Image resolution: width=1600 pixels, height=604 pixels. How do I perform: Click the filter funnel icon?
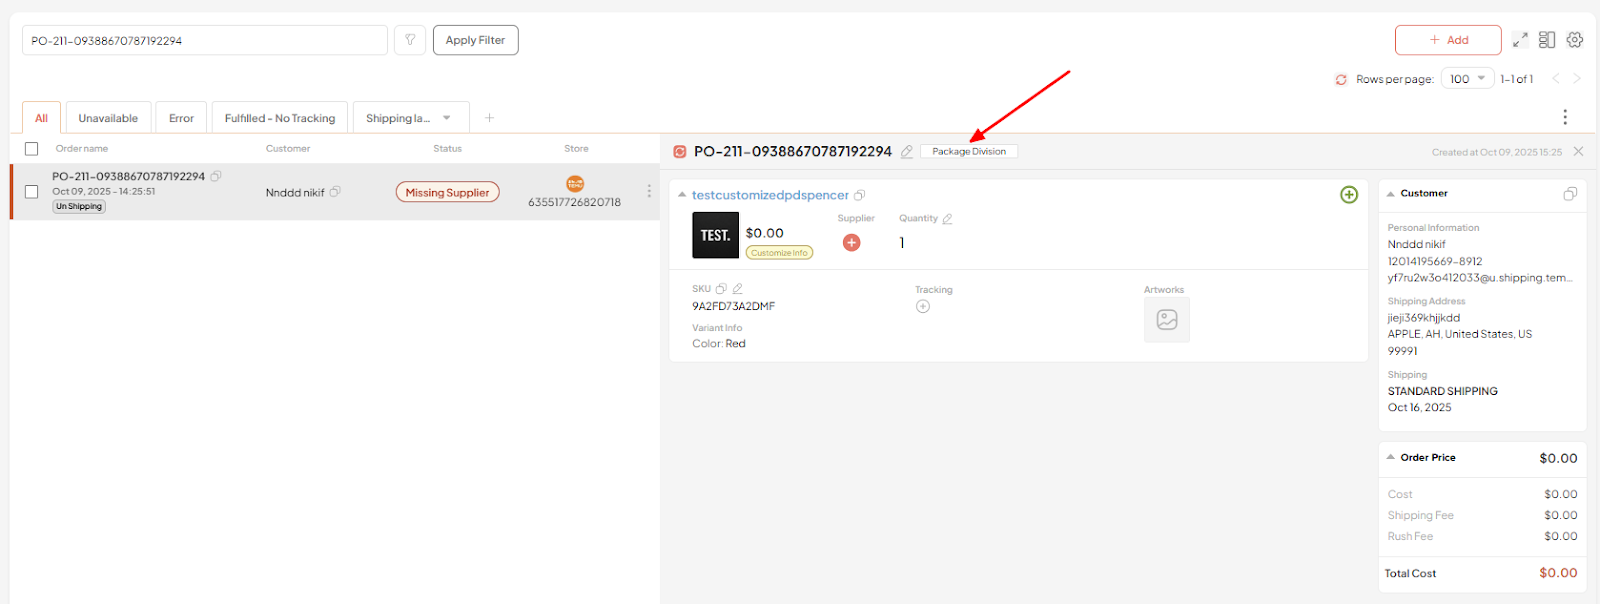(x=410, y=40)
